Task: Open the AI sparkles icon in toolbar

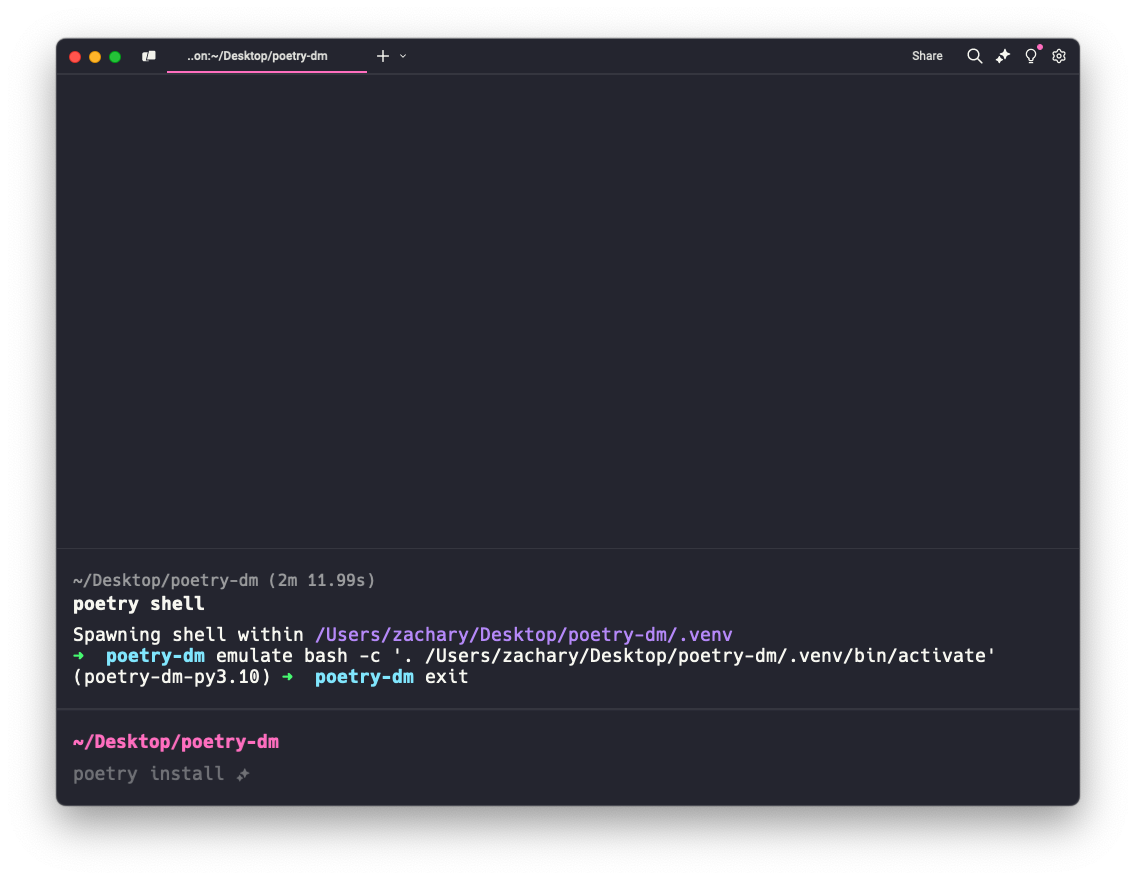Action: [1003, 56]
